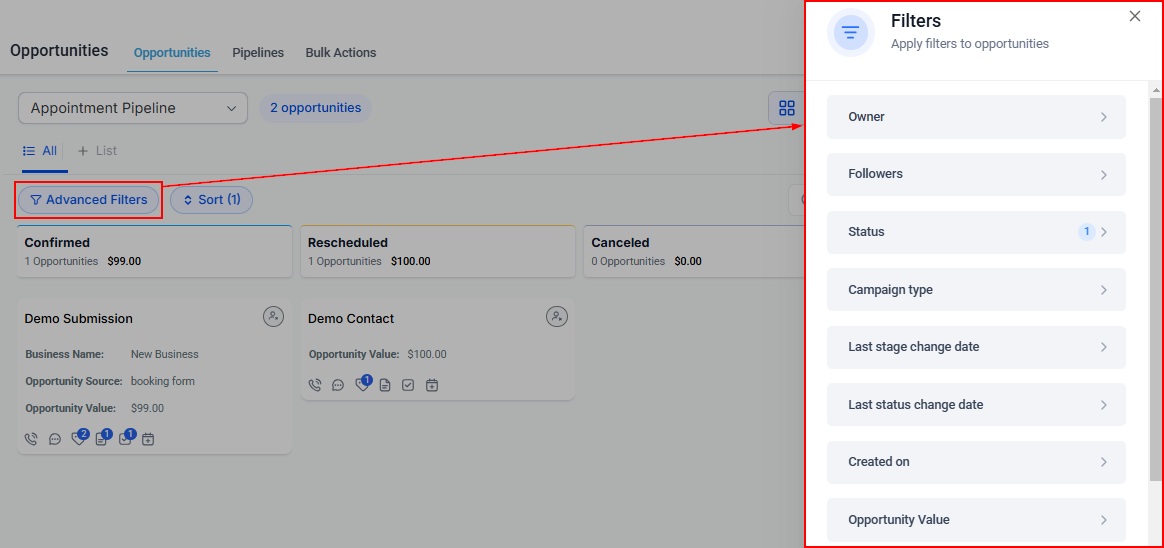The width and height of the screenshot is (1164, 548).
Task: Expand the Owner filter
Action: click(x=976, y=117)
